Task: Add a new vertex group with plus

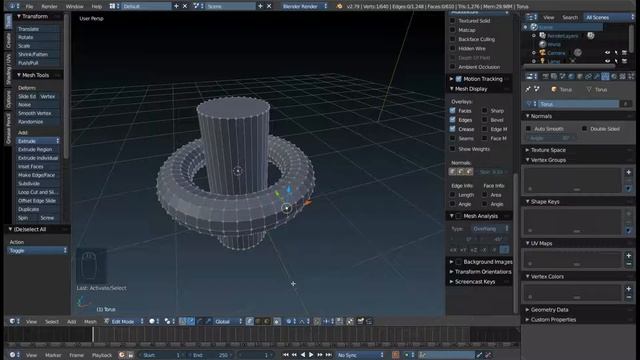Action: pyautogui.click(x=629, y=172)
